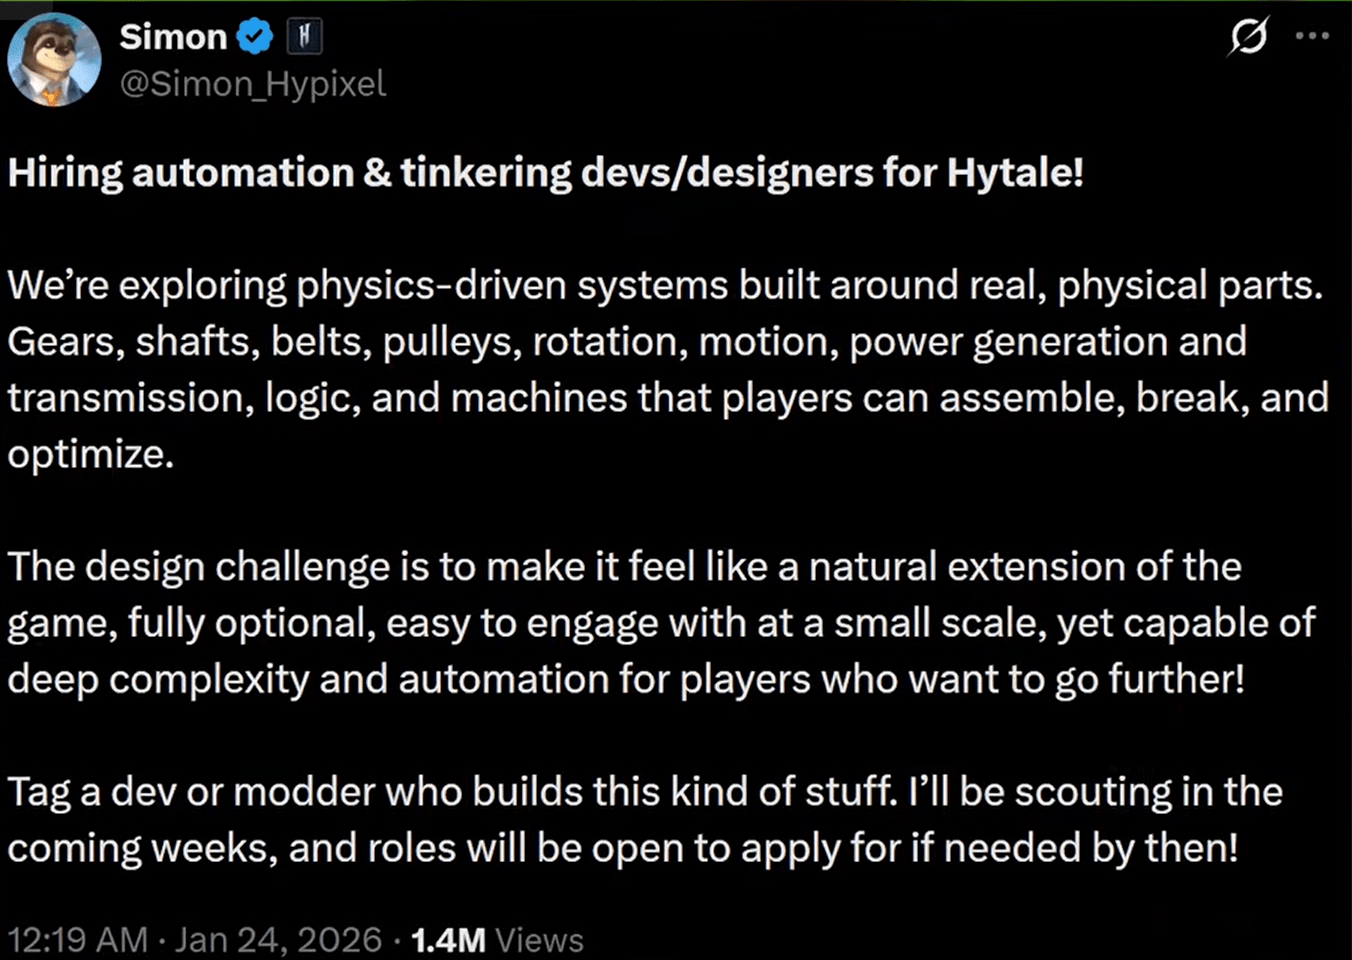Click the @Simon_Hypixel handle

(x=252, y=84)
